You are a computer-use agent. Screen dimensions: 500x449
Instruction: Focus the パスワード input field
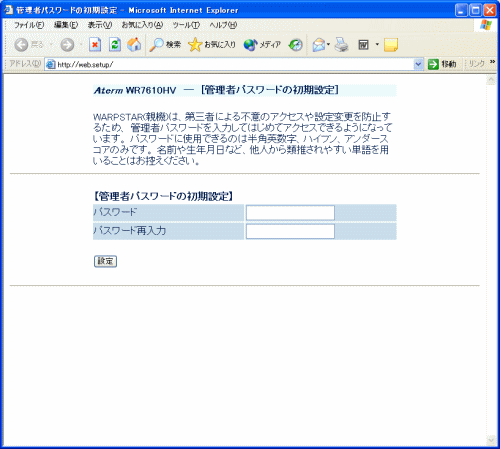290,213
